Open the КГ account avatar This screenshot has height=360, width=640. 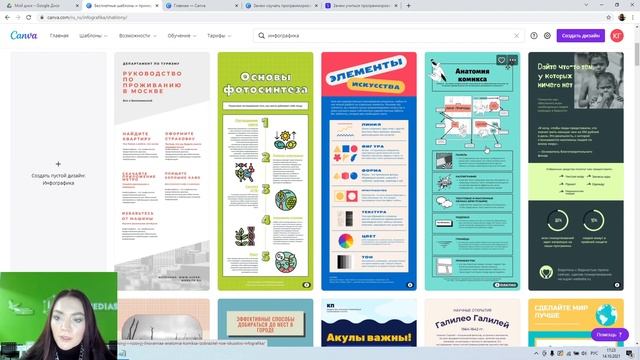(x=617, y=36)
